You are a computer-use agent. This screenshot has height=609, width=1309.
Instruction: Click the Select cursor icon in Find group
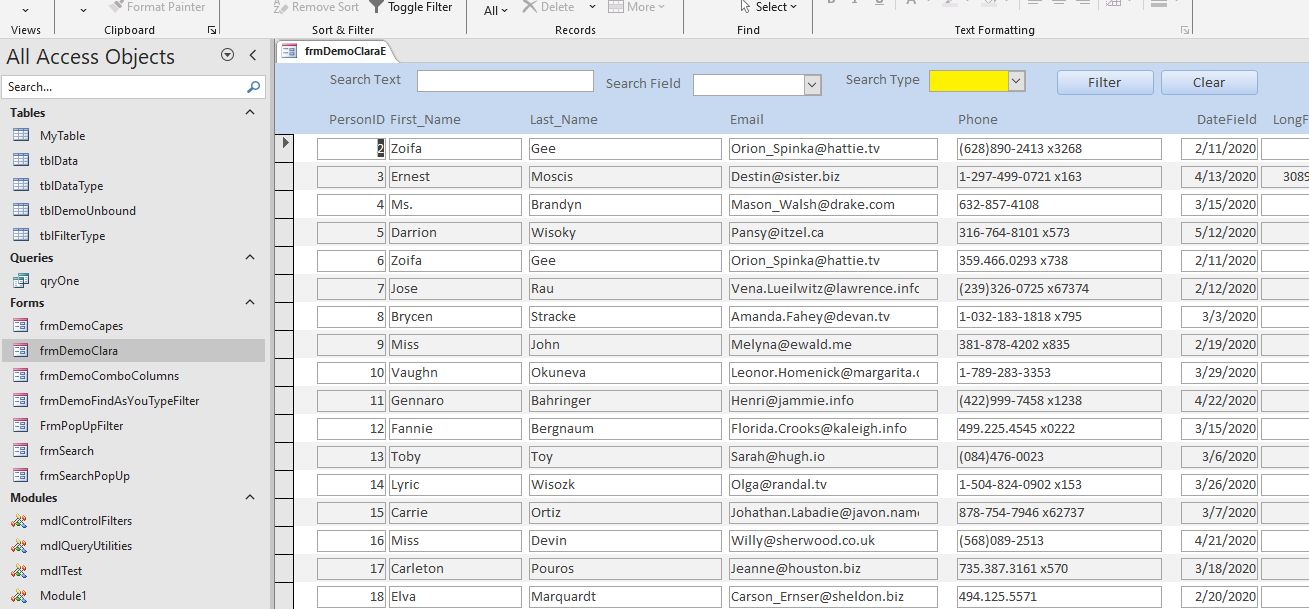pyautogui.click(x=745, y=7)
